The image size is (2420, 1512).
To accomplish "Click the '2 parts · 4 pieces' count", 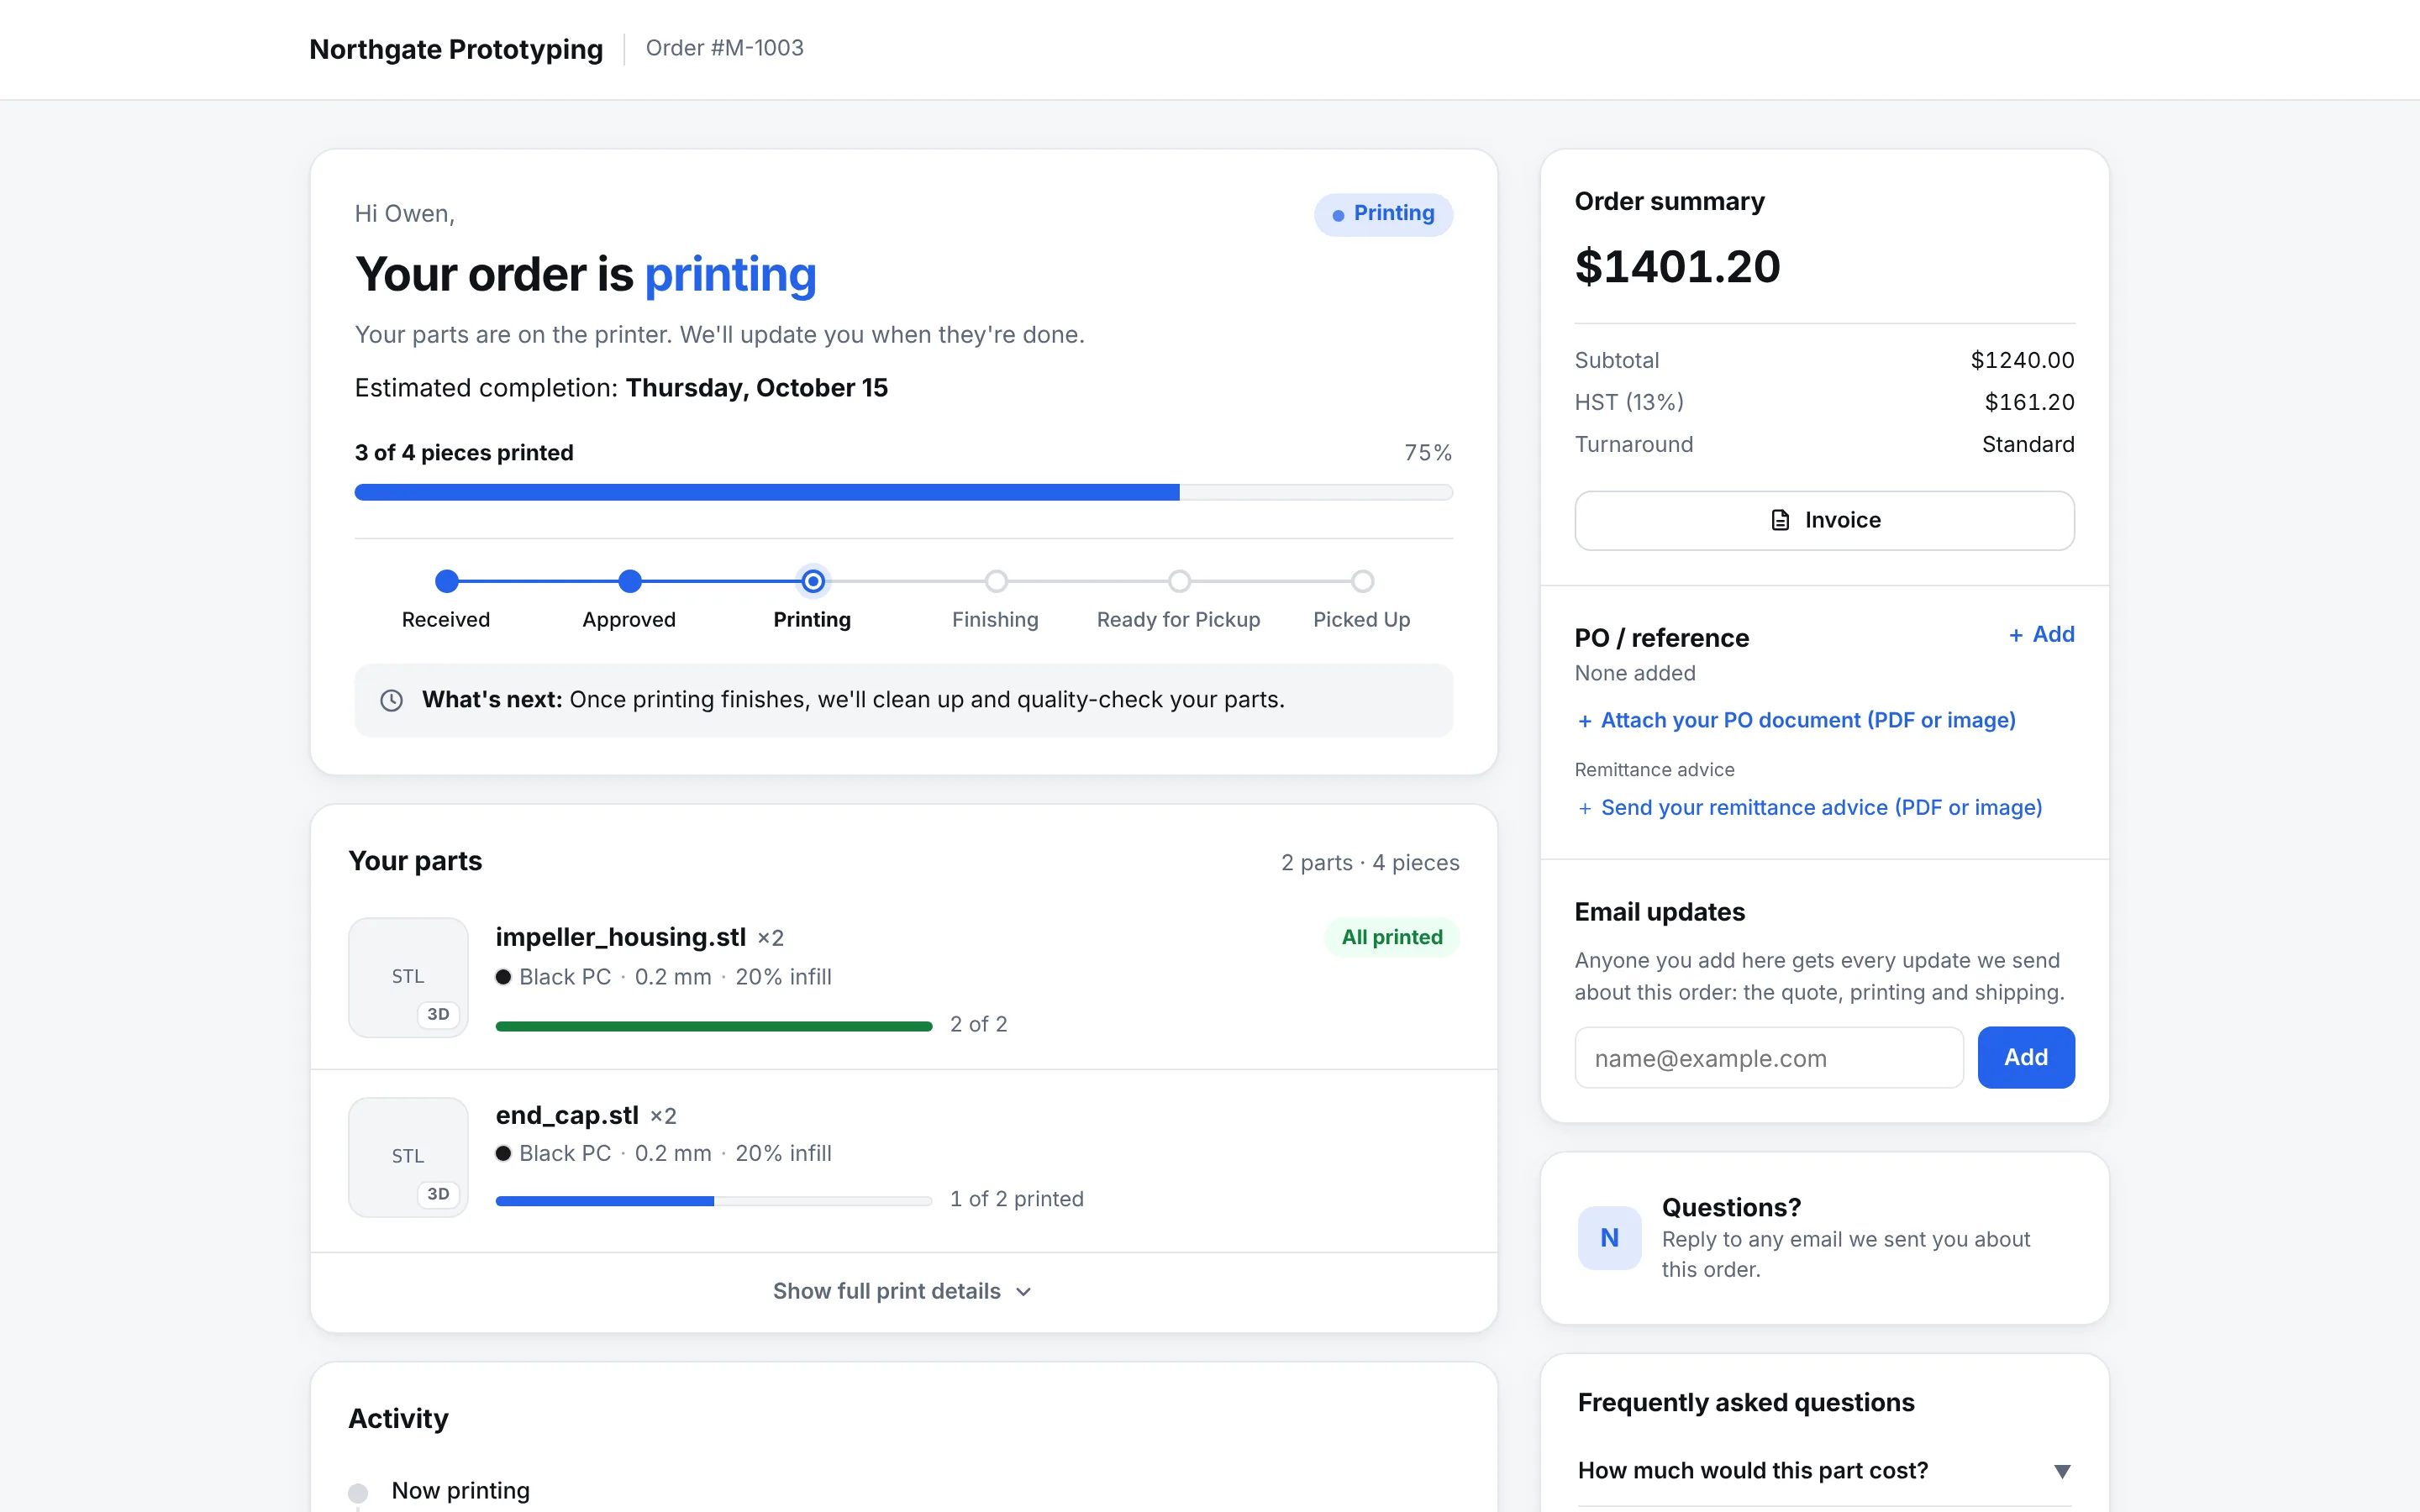I will (x=1370, y=863).
